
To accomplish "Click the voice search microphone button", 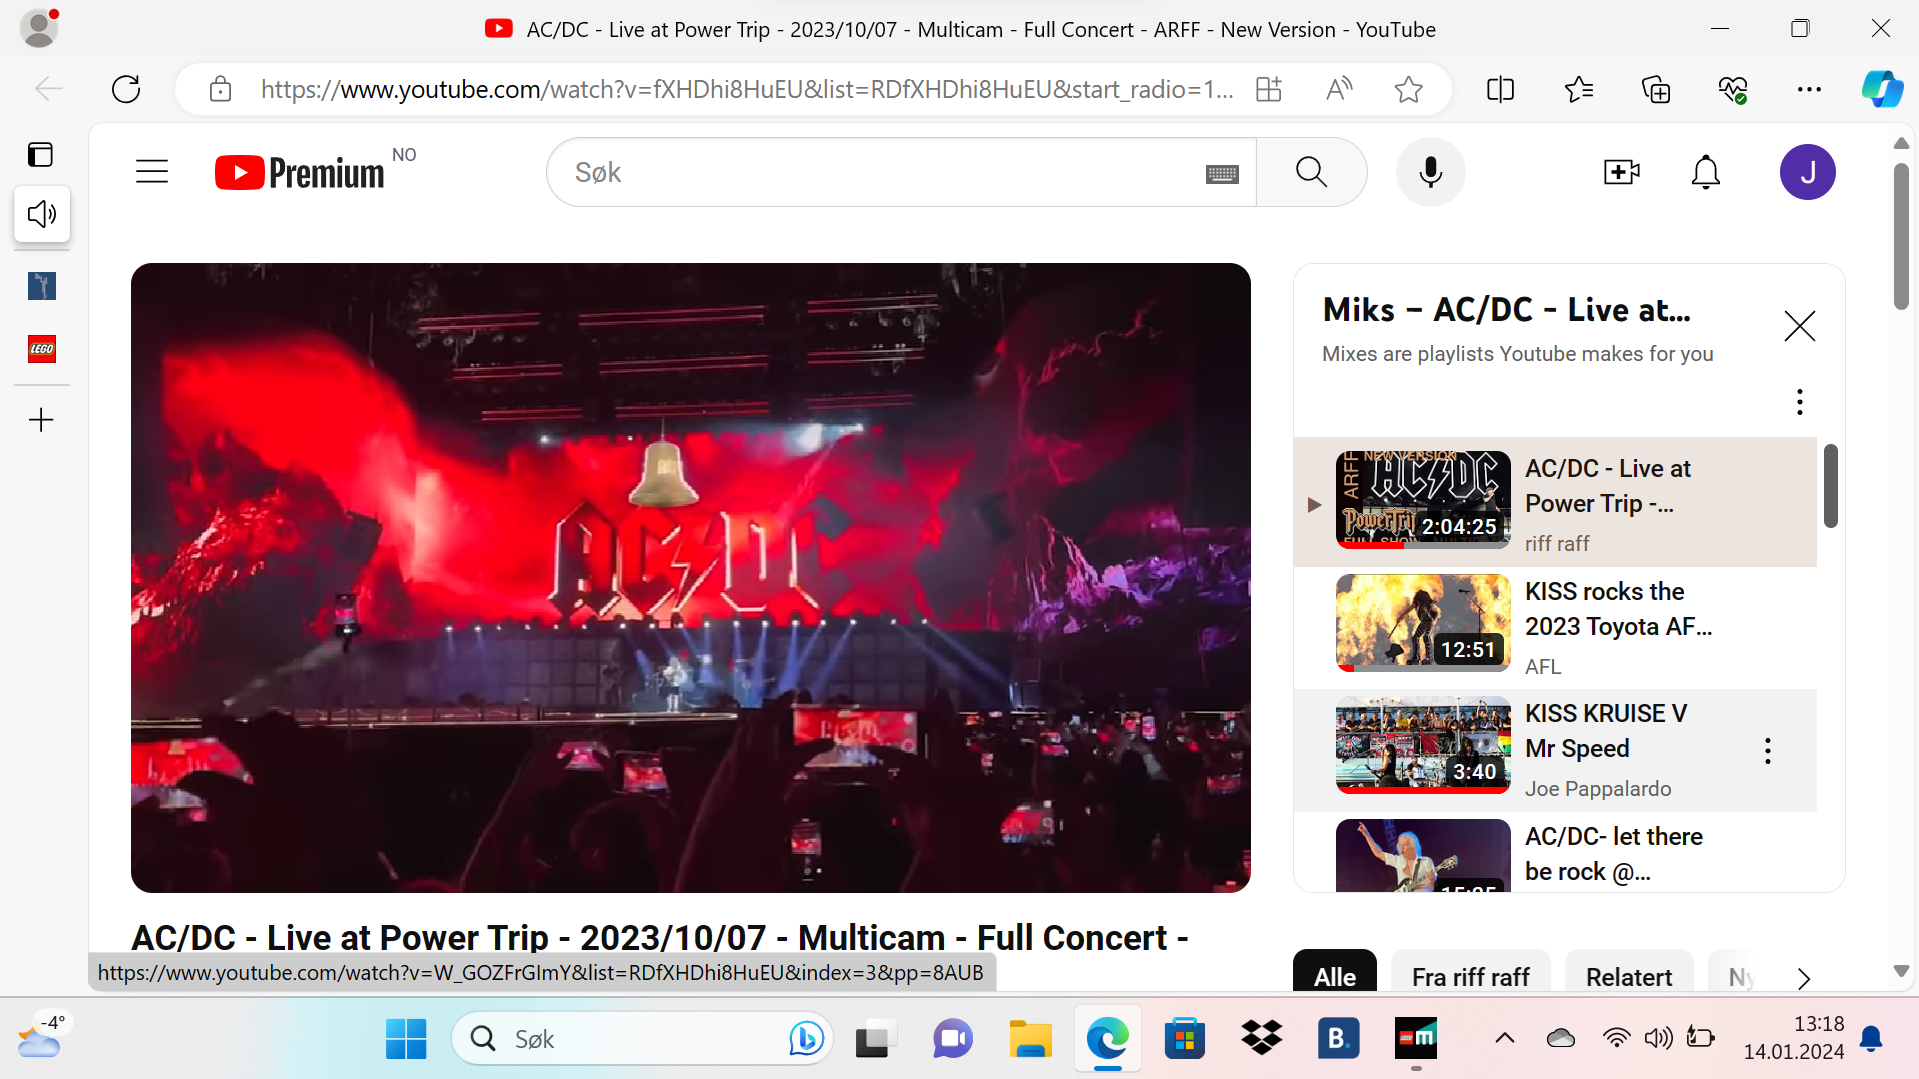I will coord(1431,172).
